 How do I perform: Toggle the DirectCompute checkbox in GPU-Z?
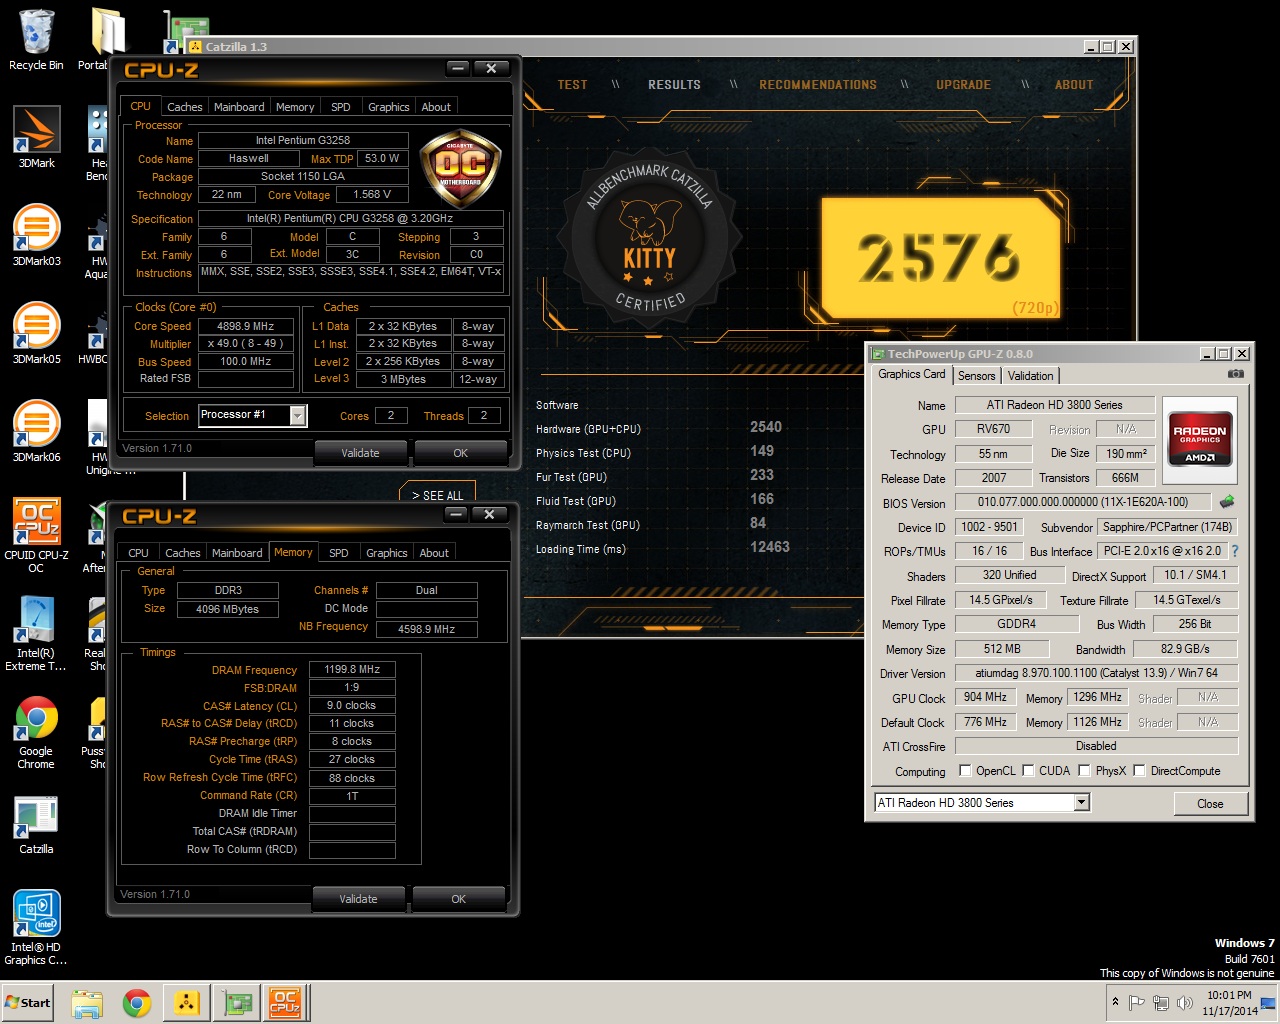(x=1139, y=771)
